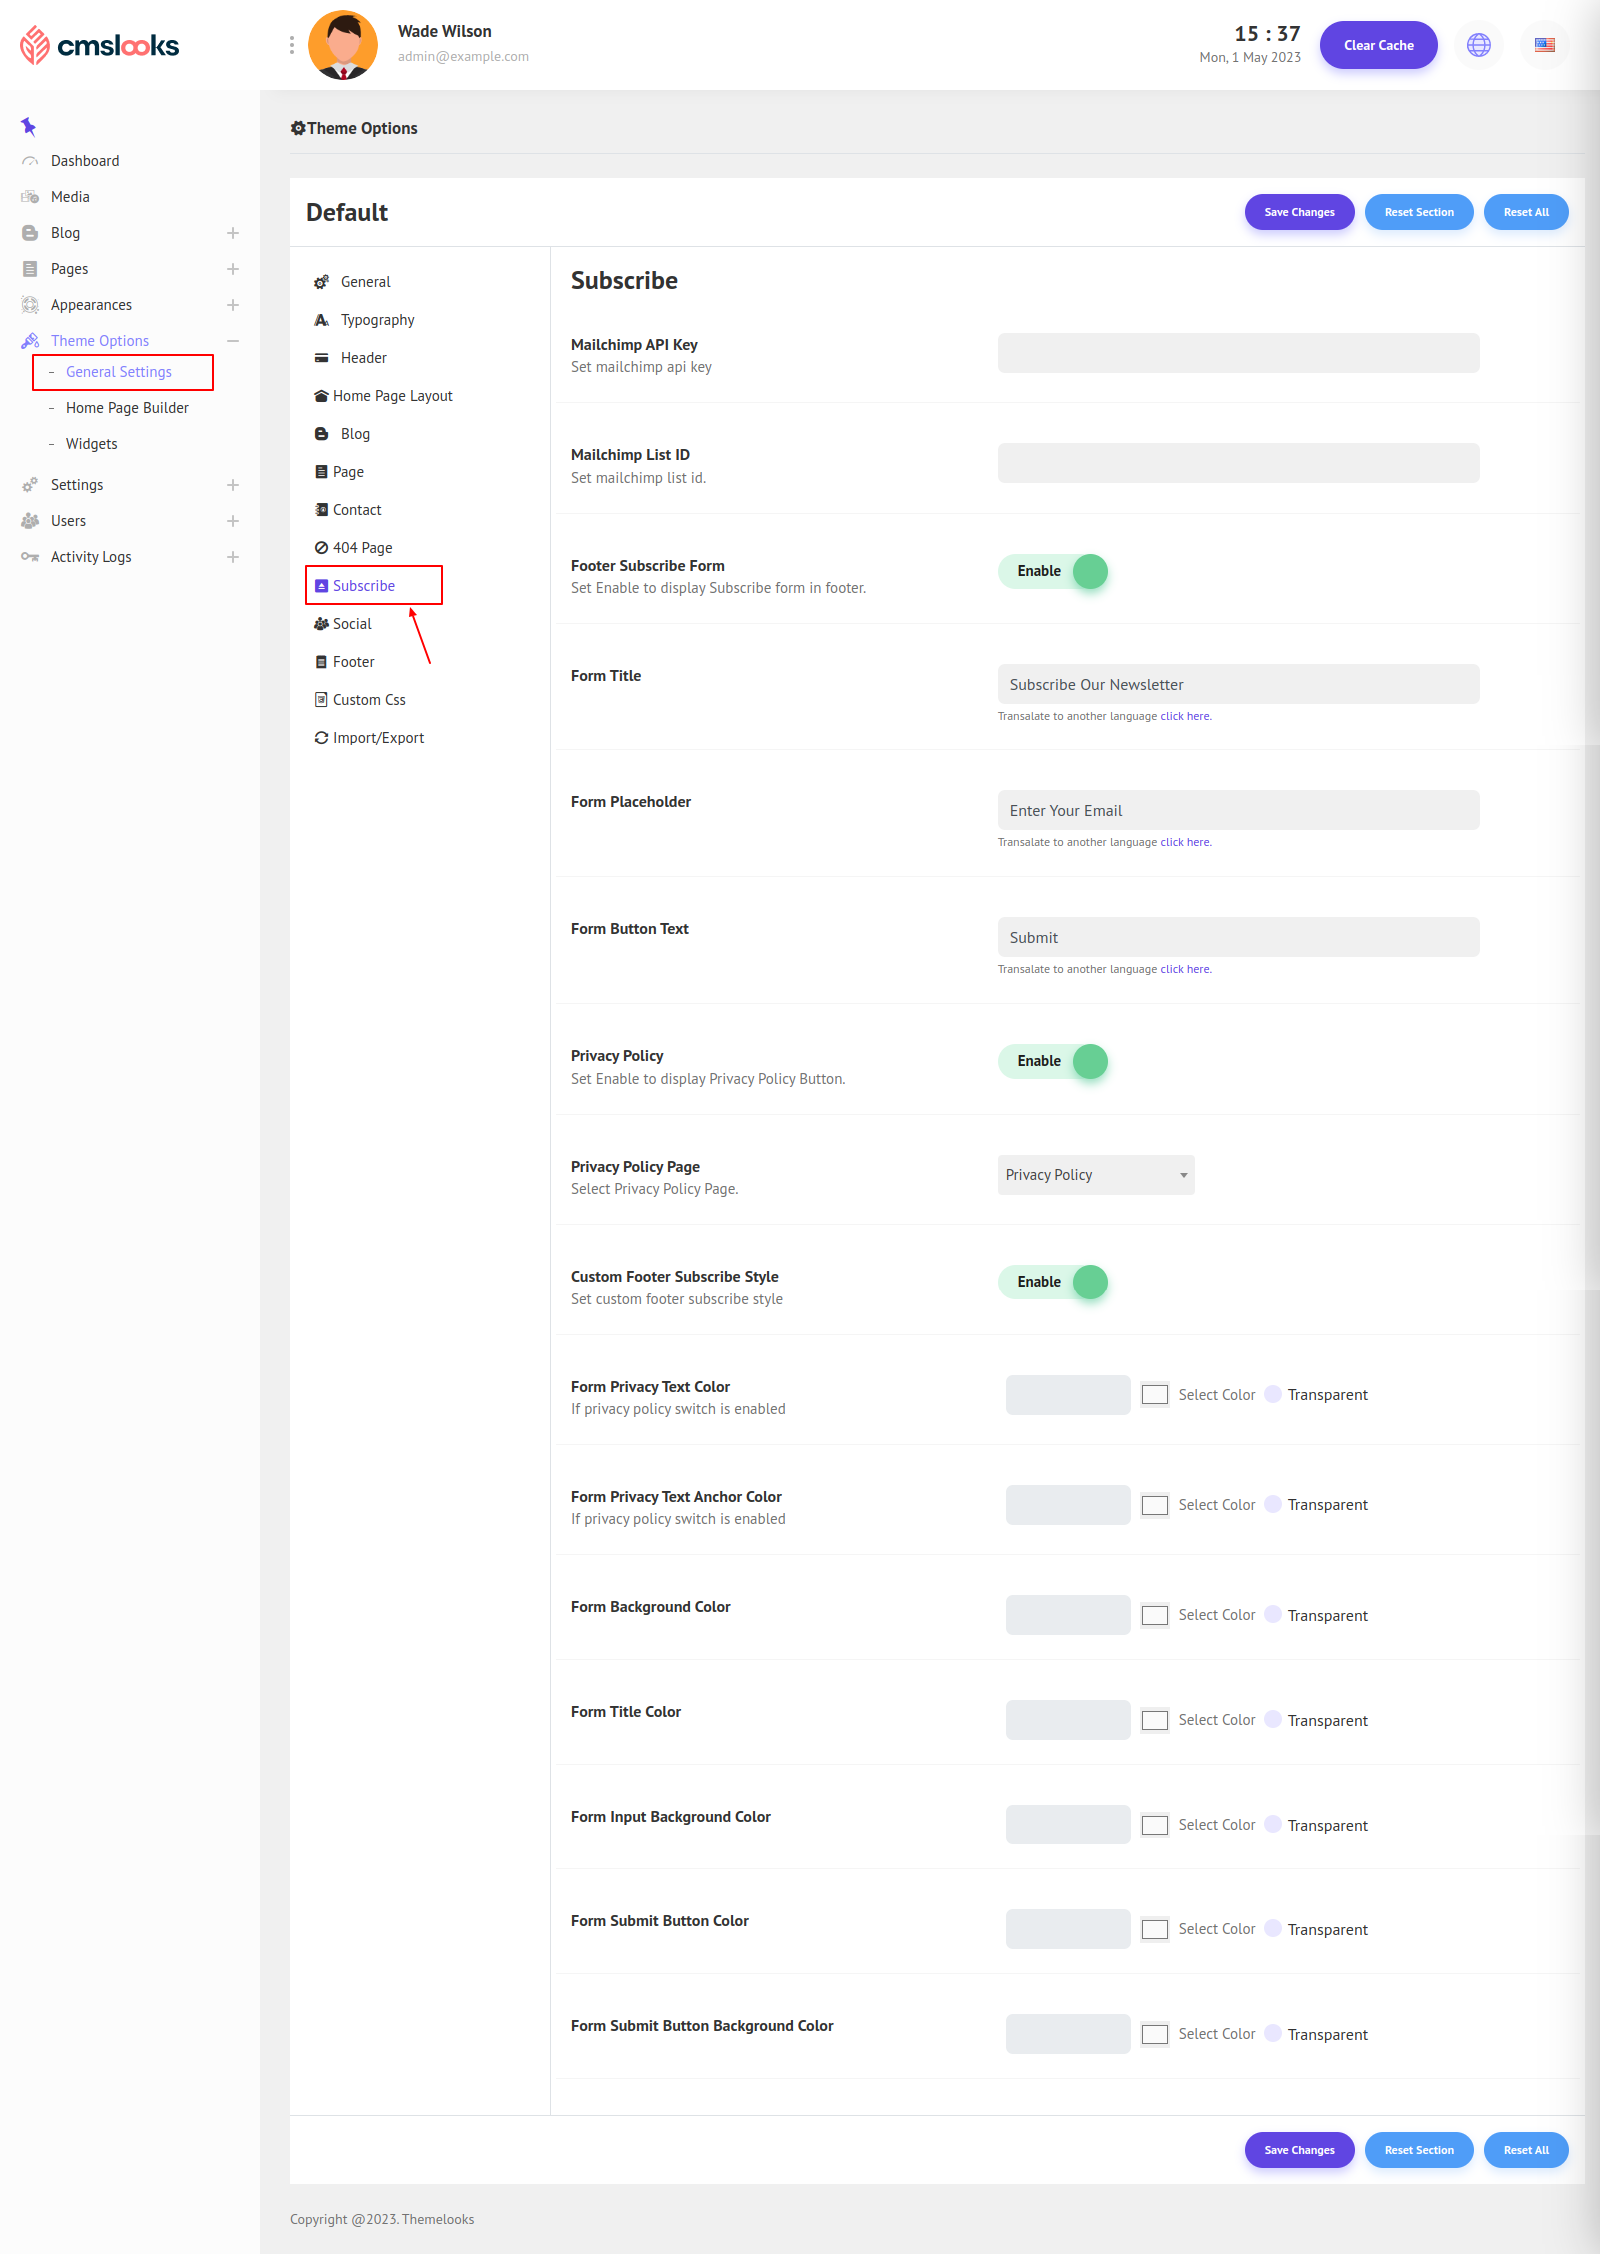This screenshot has width=1600, height=2254.
Task: Select Transparent for Form Title Color
Action: [1273, 1719]
